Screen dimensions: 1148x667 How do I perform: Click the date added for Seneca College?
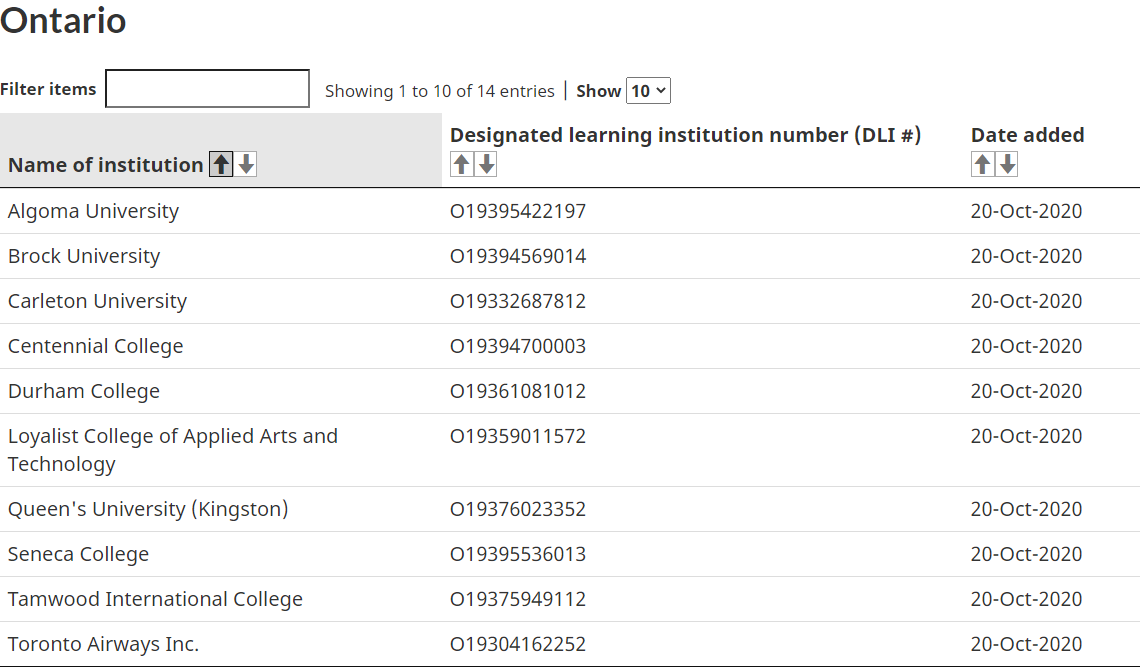1026,554
